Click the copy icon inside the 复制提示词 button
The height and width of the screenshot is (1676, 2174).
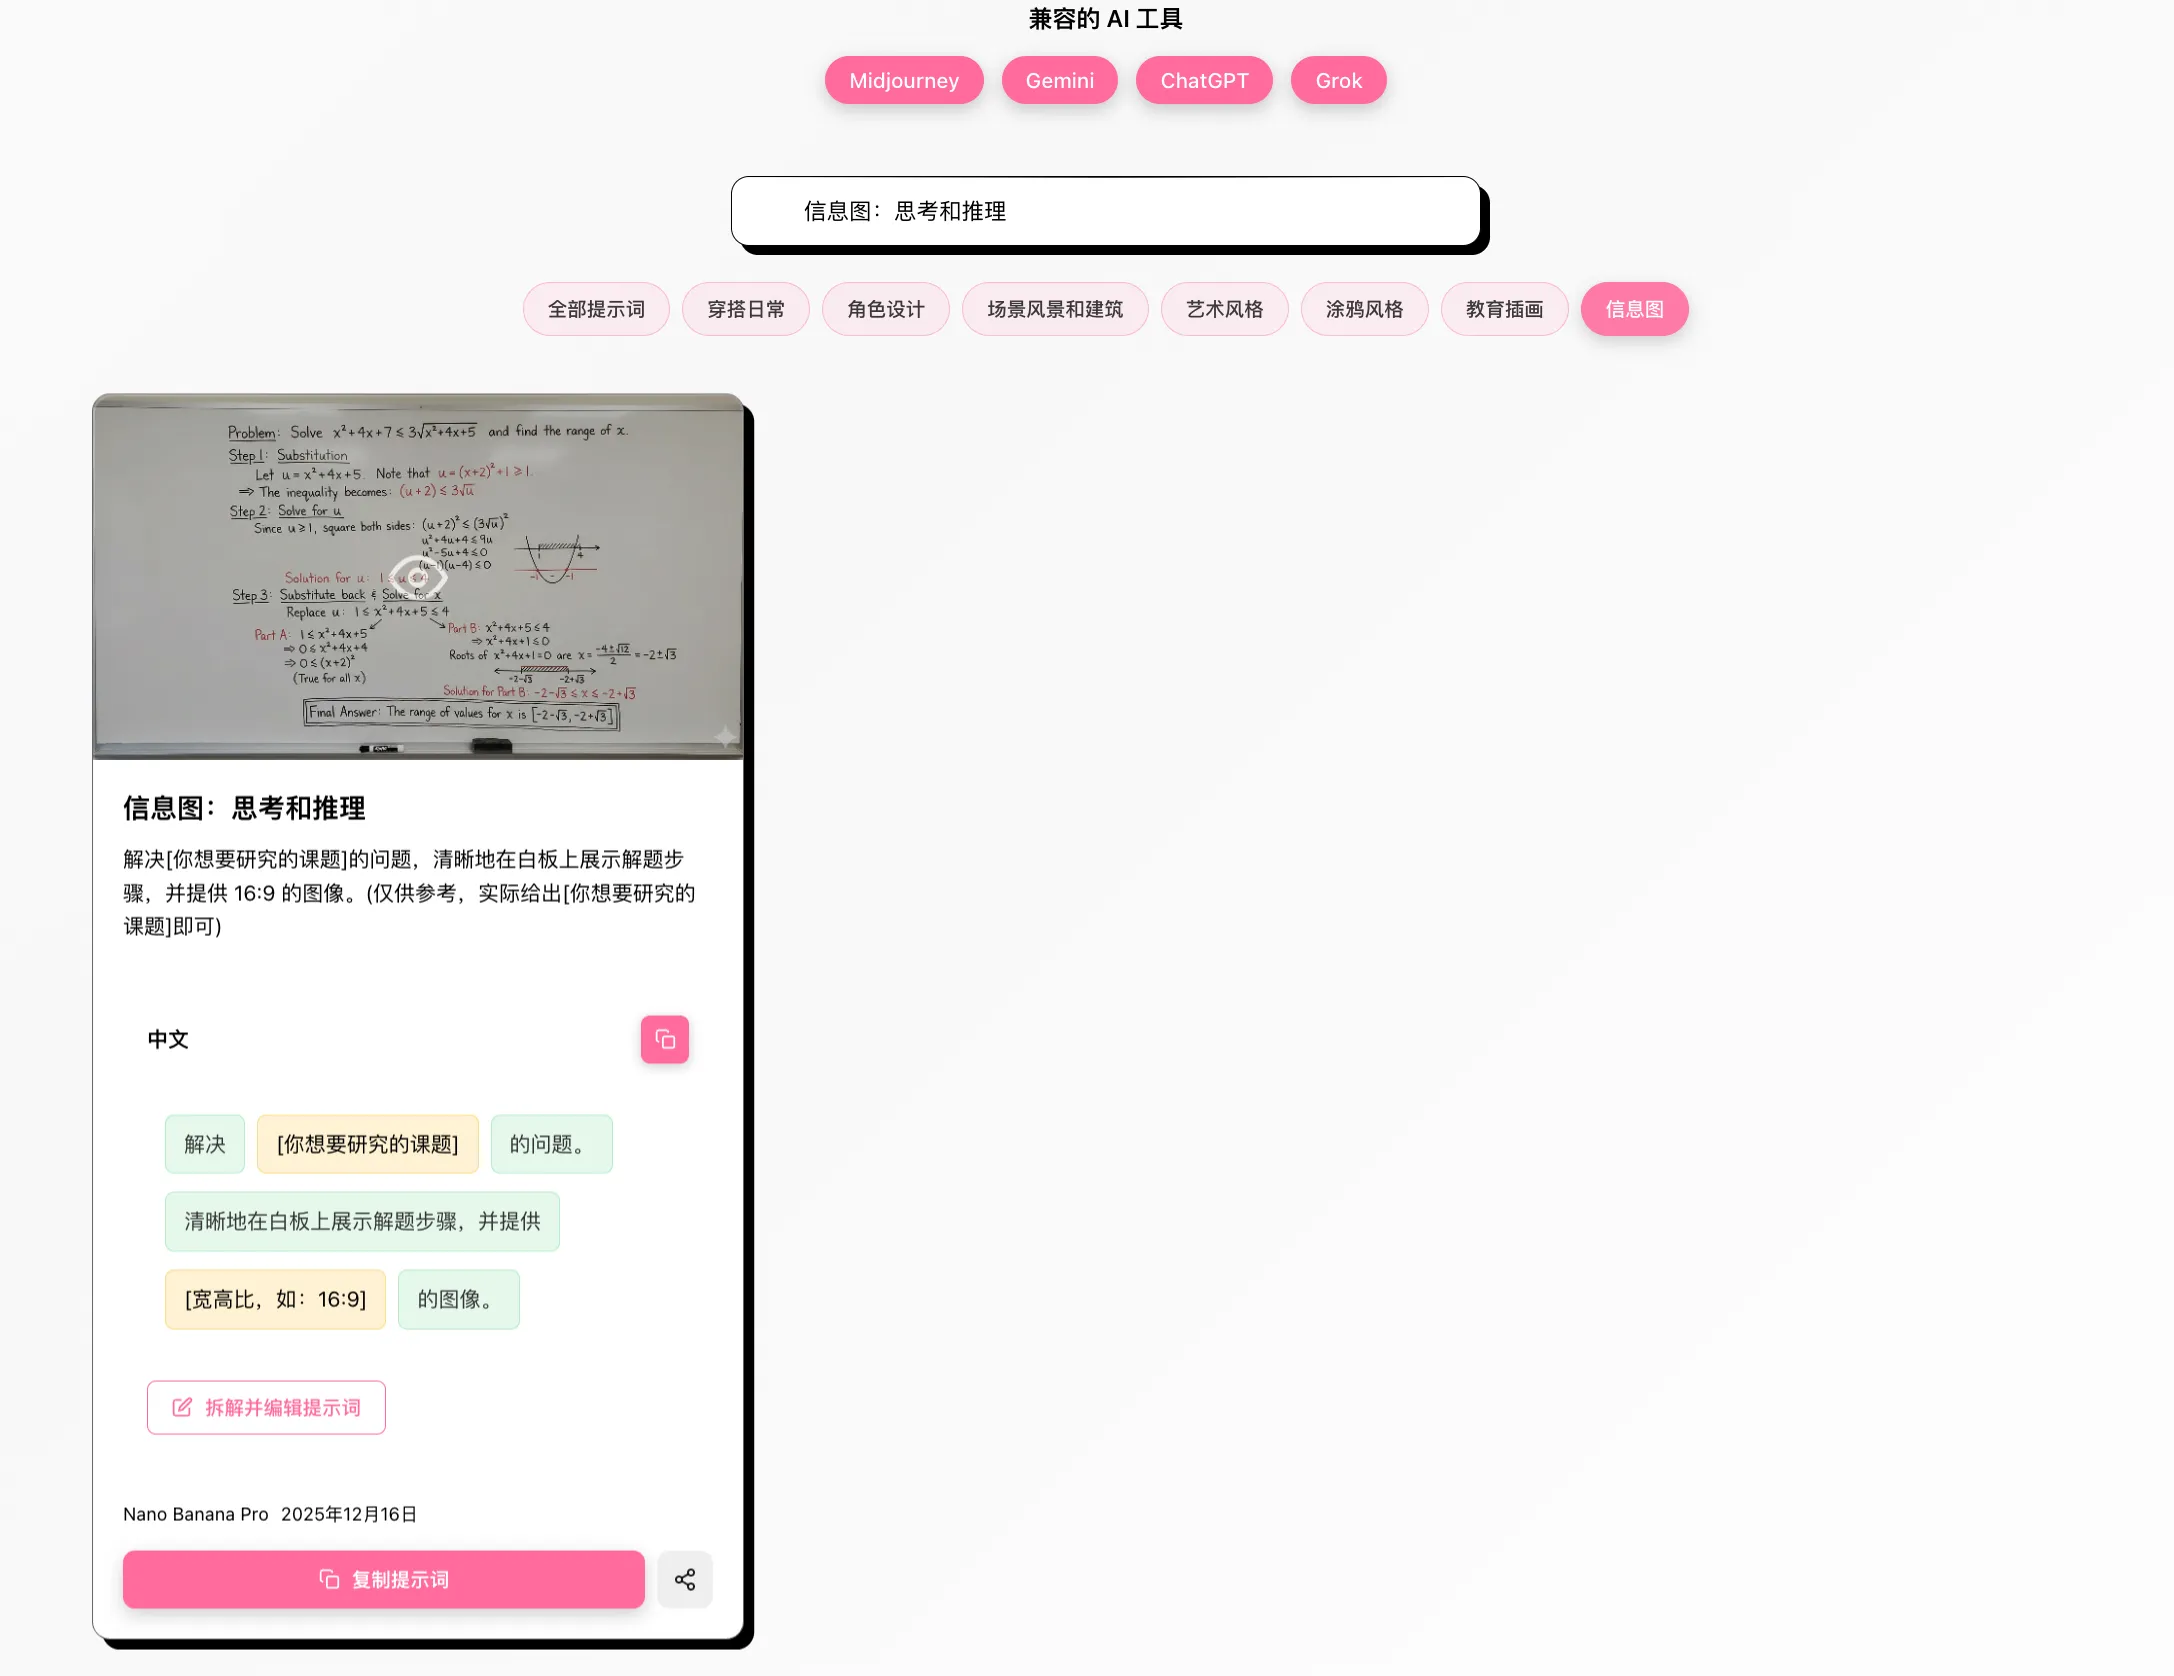328,1580
